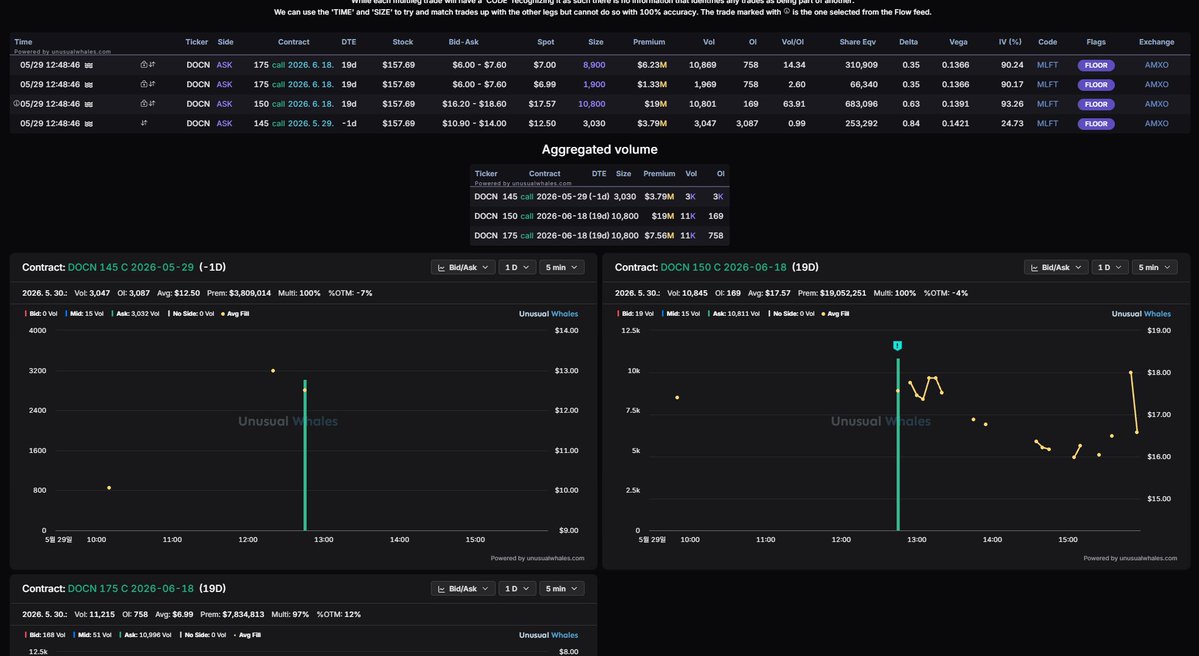The width and height of the screenshot is (1199, 656).
Task: Toggle Ask 10,996 Vol series in DOCN 175 C legend
Action: [145, 635]
